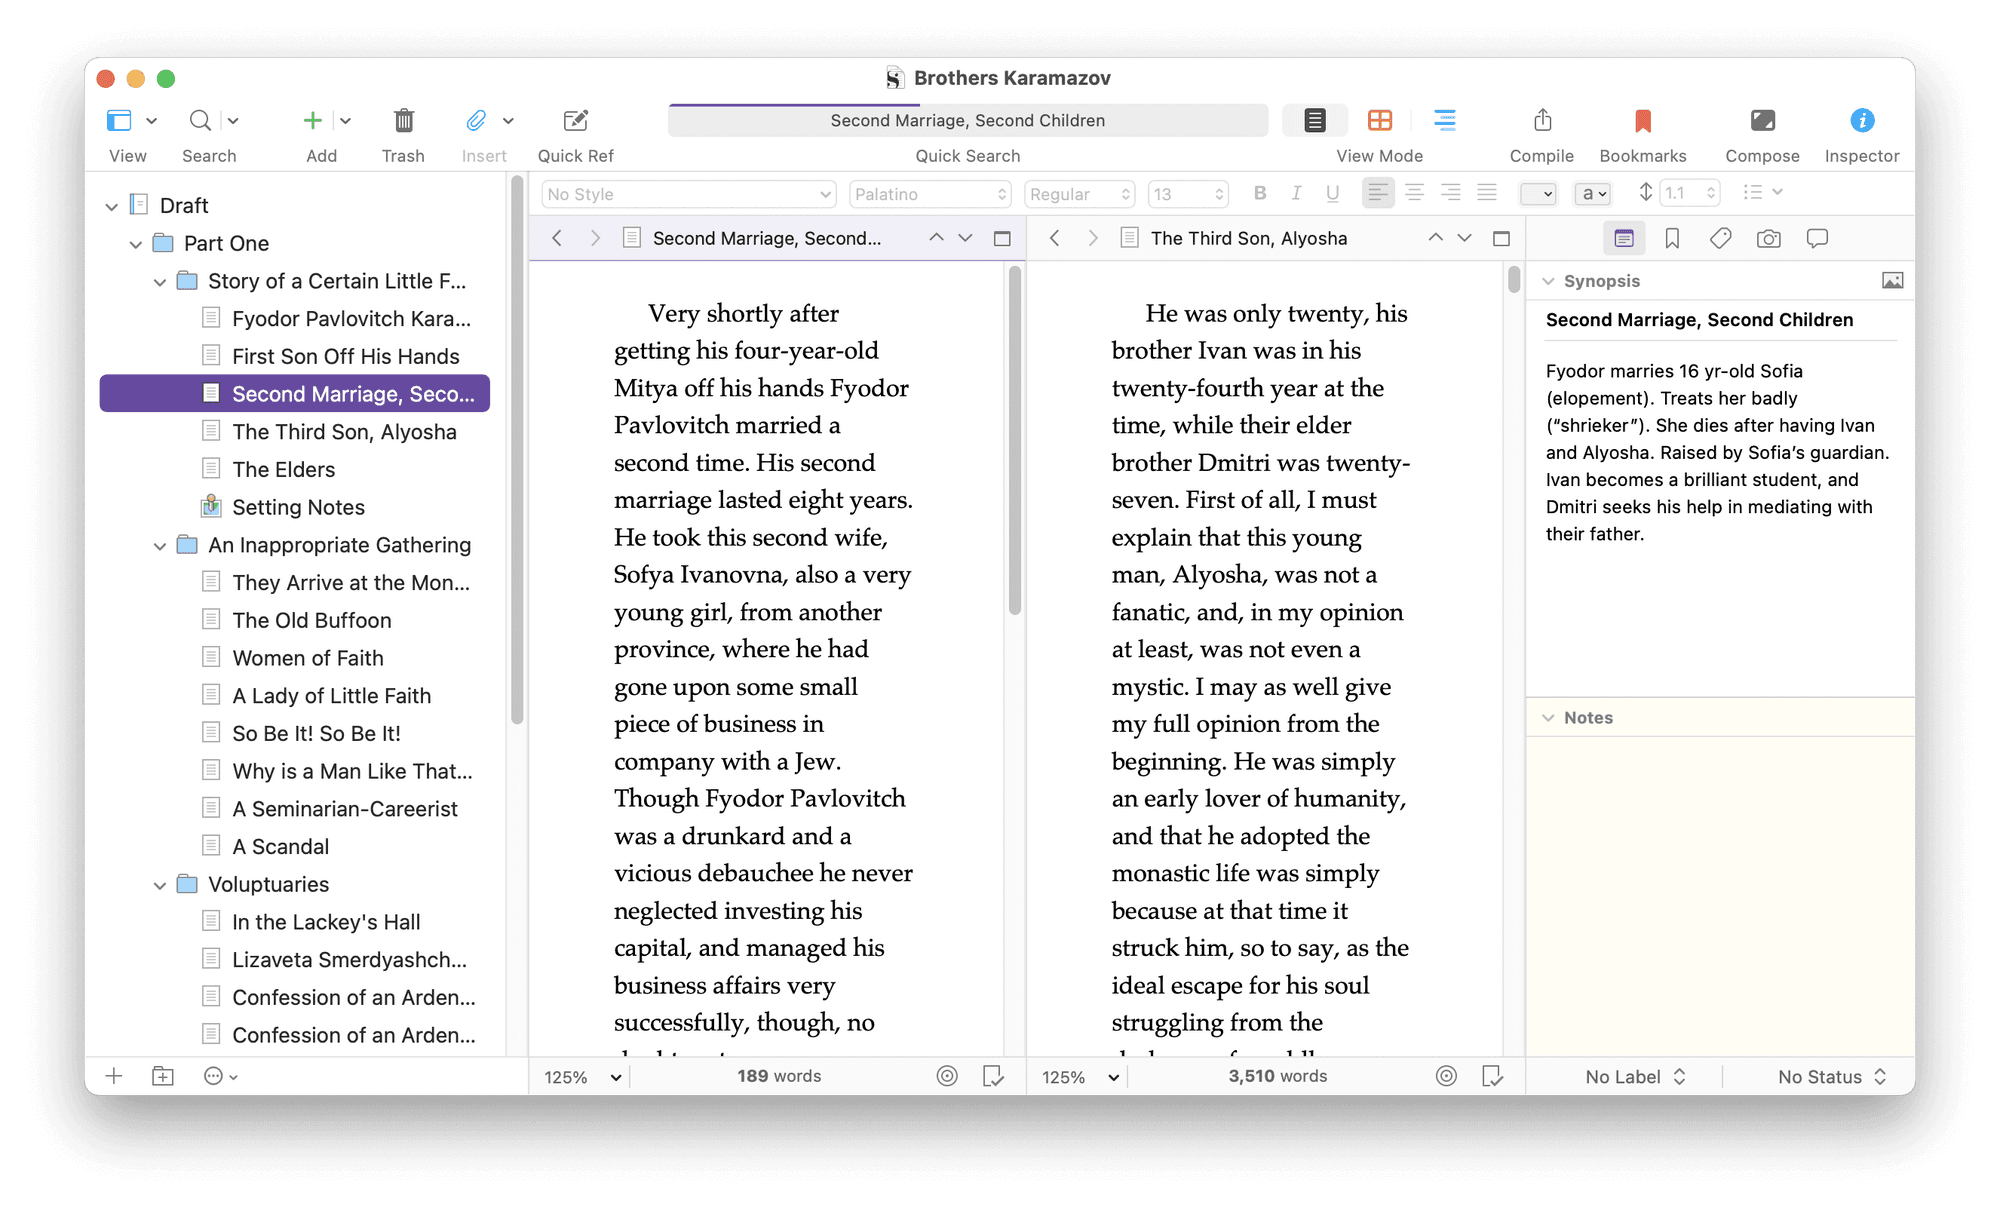Adjust line spacing with the 1.1 stepper
Viewport: 2000px width, 1207px height.
point(1688,192)
